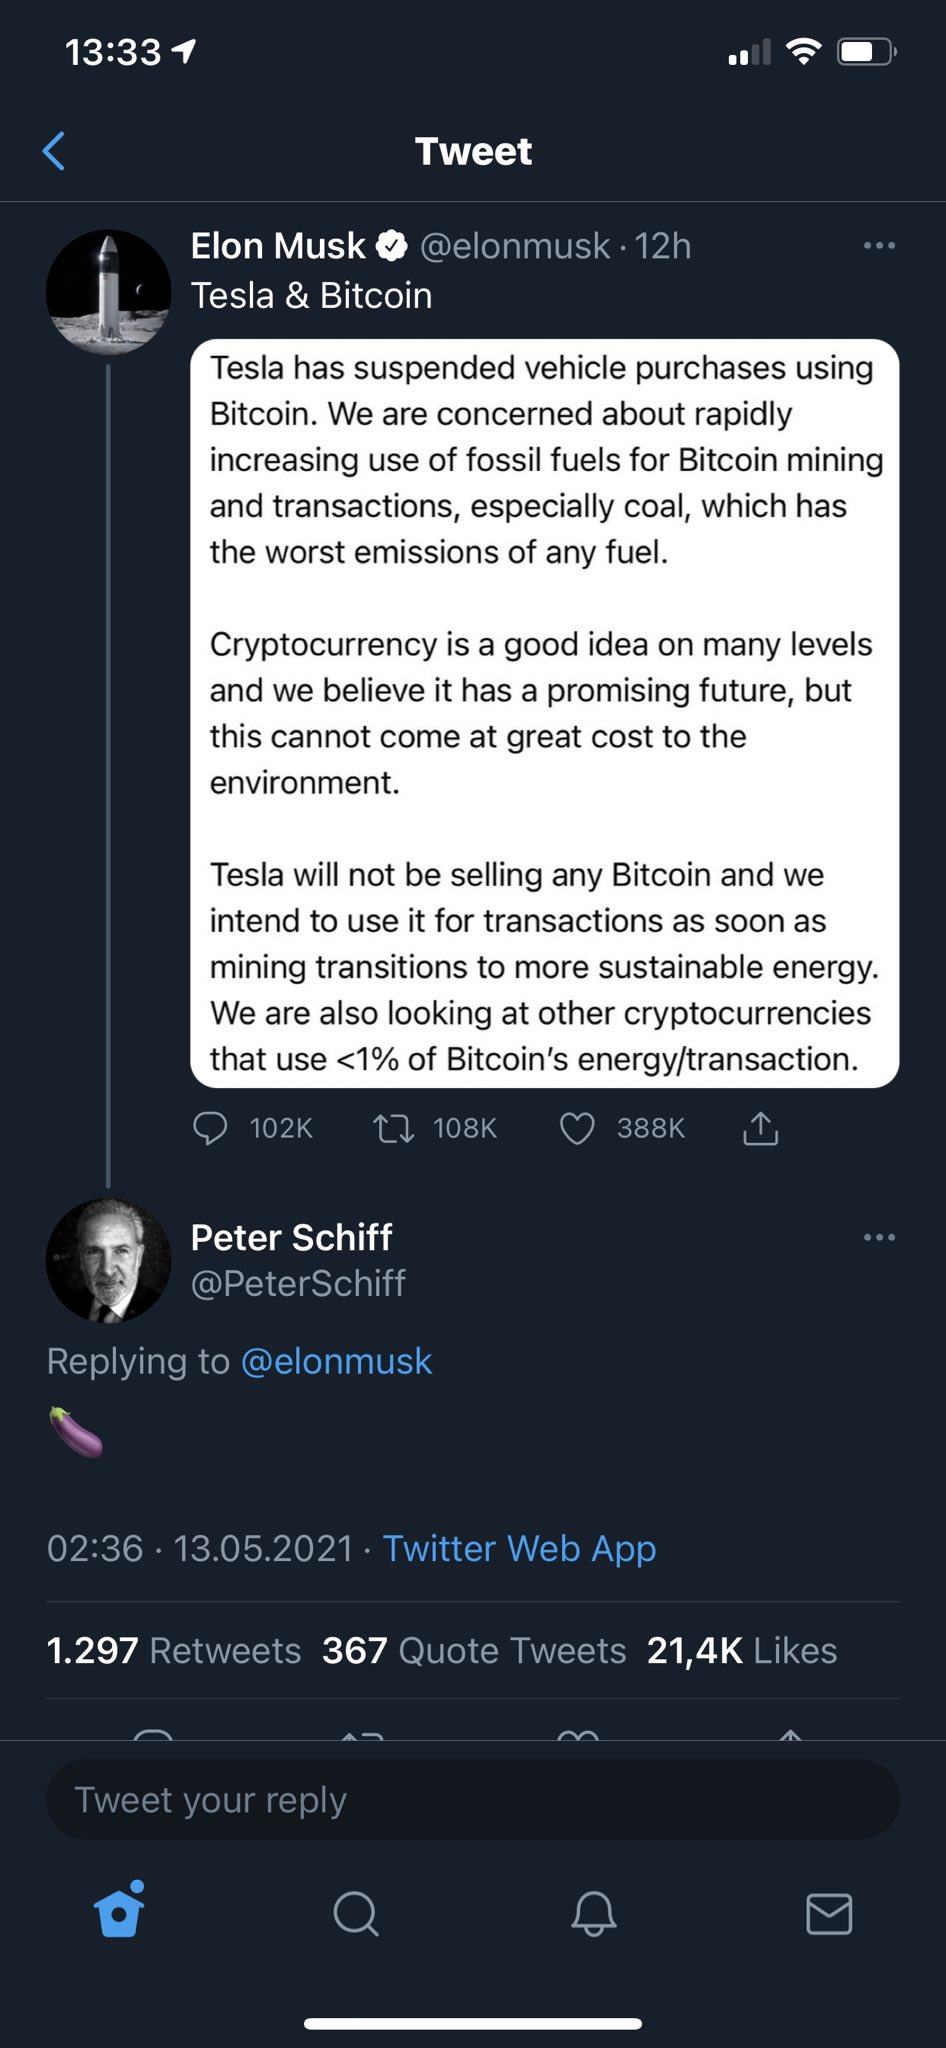
Task: Open reply icon under Elon Musk's tweet
Action: coord(210,1128)
